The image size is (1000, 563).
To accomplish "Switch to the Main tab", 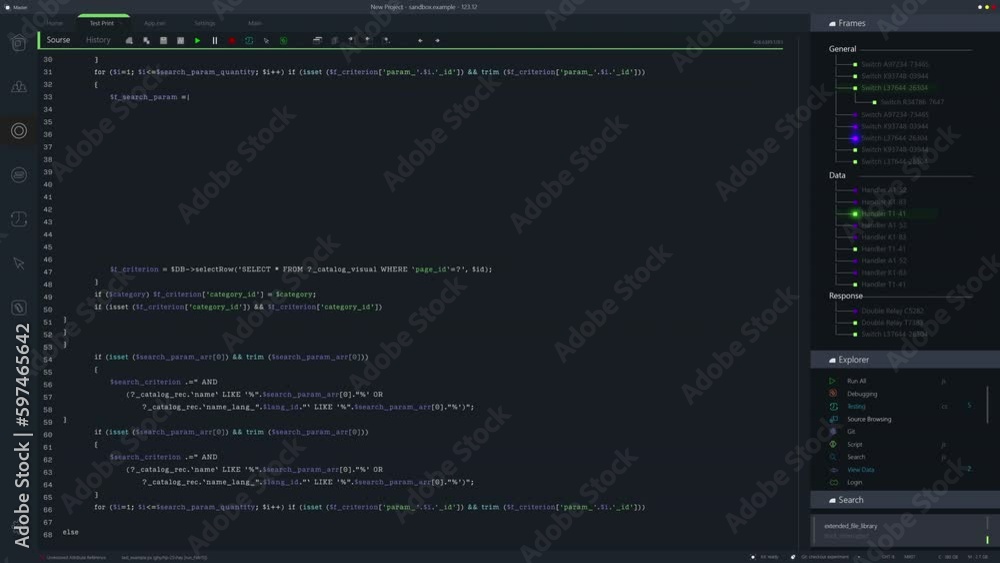I will click(x=255, y=23).
